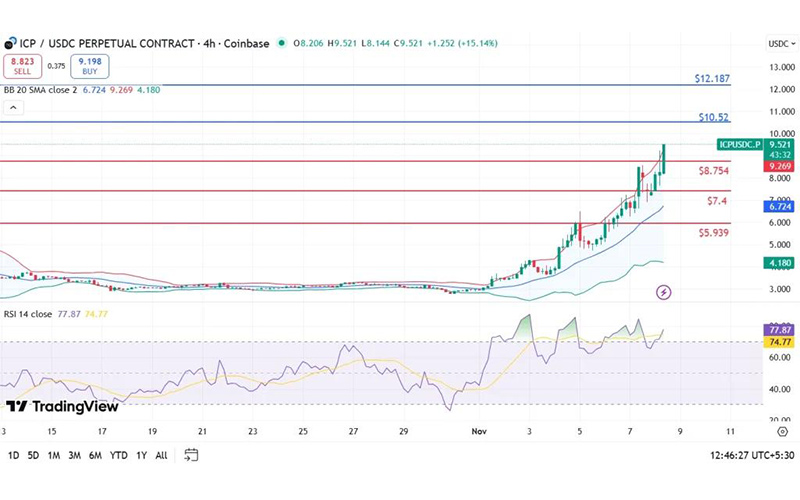Click the green market status dot
Image resolution: width=800 pixels, height=500 pixels.
tap(282, 43)
